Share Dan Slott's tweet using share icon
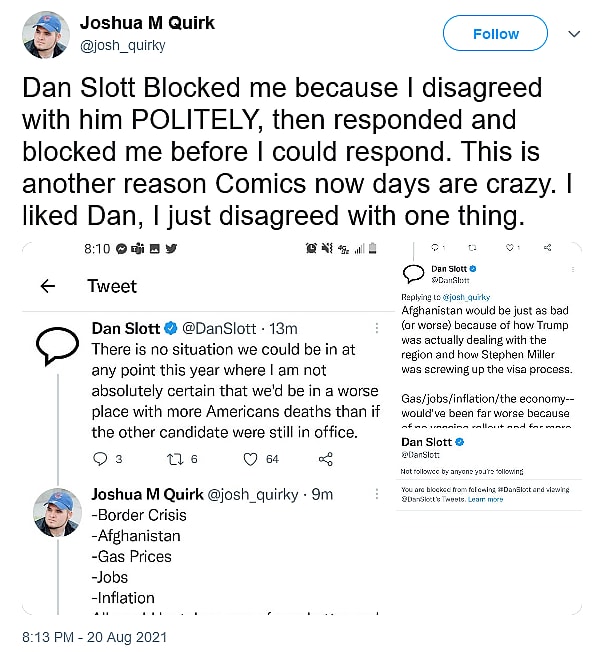608x652 pixels. 325,459
